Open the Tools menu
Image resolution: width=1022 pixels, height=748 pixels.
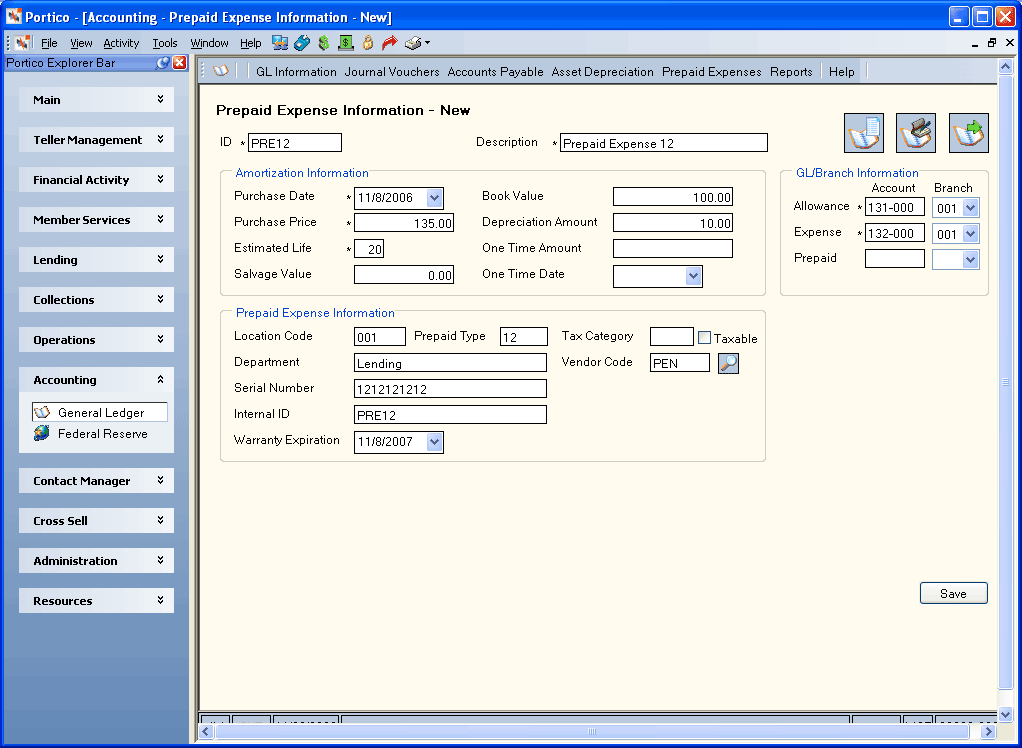(165, 43)
